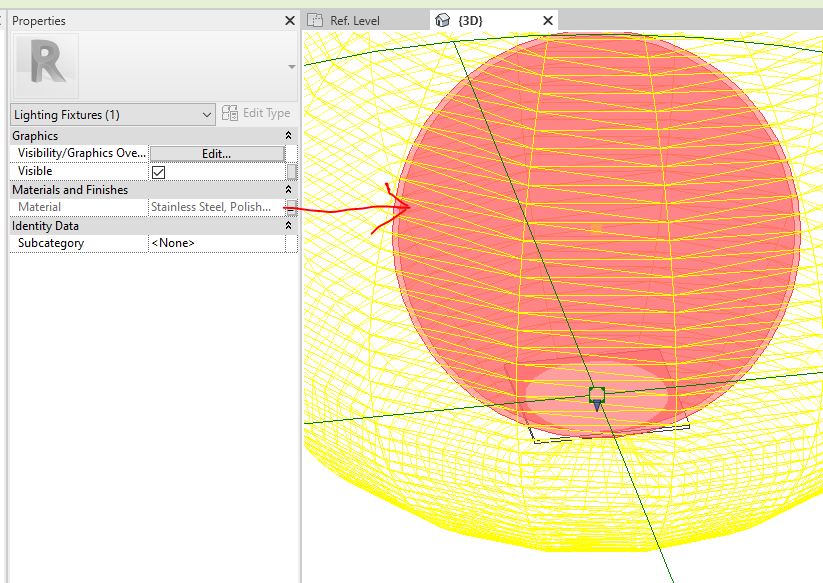
Task: Toggle the Visible checkbox off
Action: coord(159,171)
